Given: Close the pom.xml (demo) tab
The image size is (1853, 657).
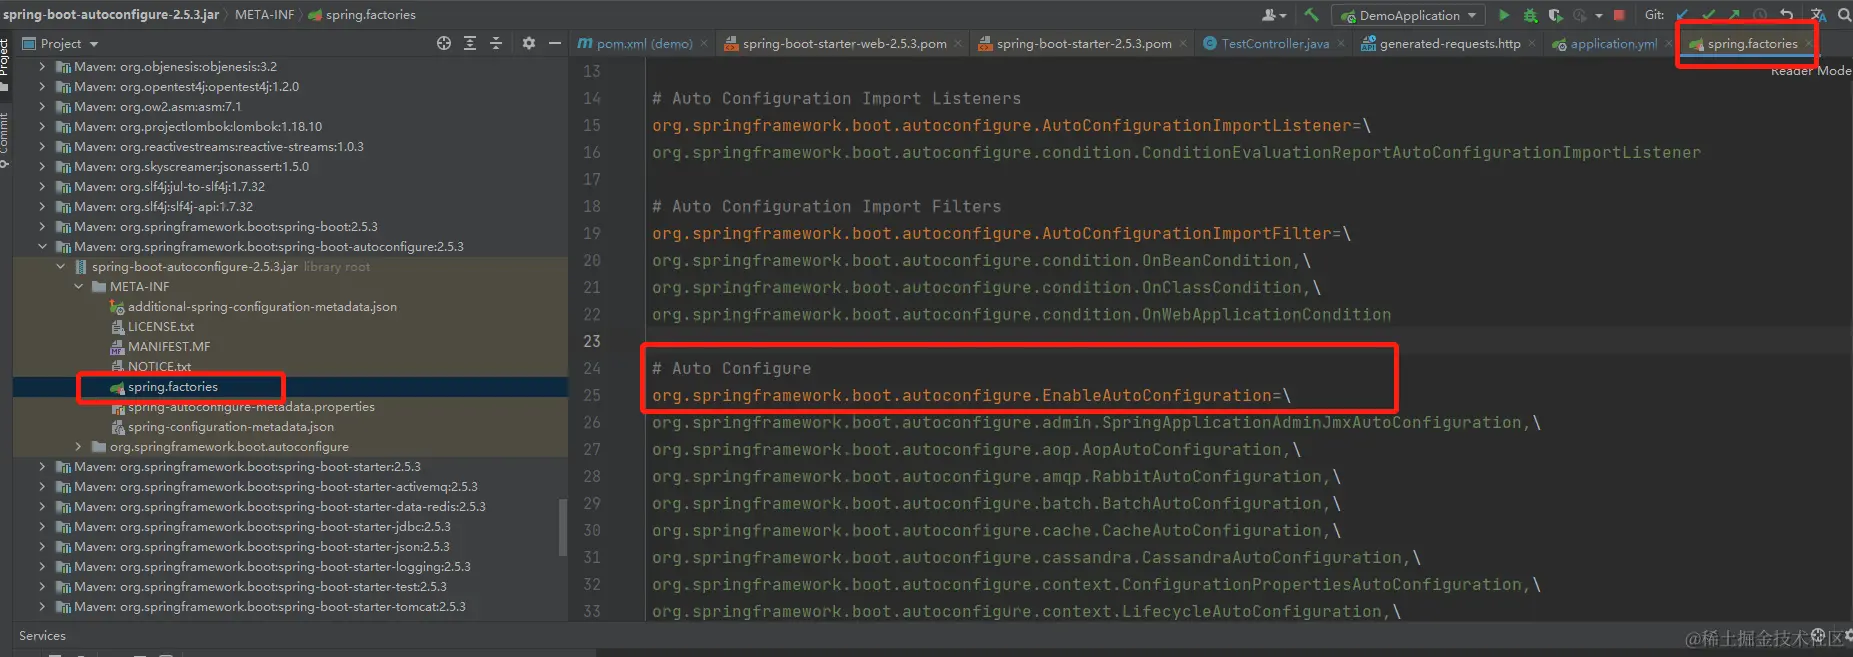Looking at the screenshot, I should (704, 43).
